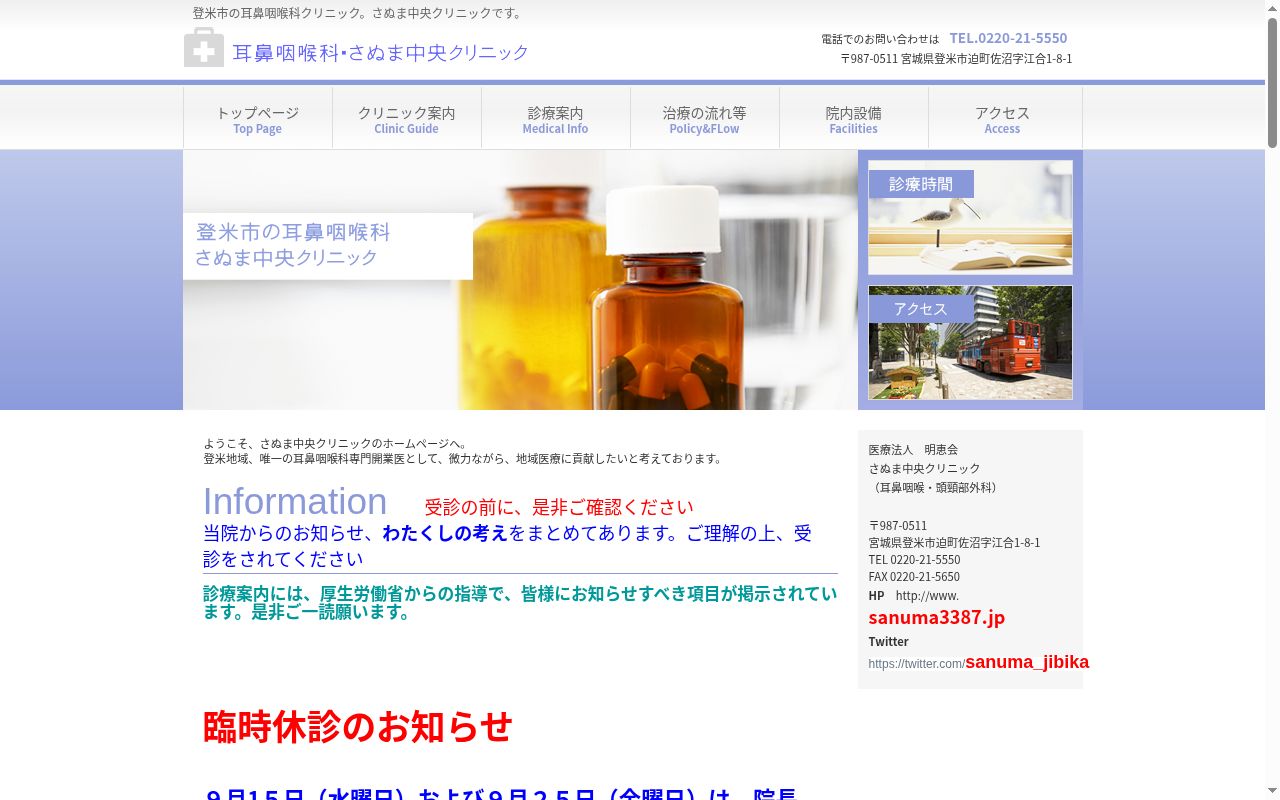Viewport: 1280px width, 800px height.
Task: Click the 耳鼻咽喉科・さぬま中央クリニック site title
Action: (x=381, y=52)
